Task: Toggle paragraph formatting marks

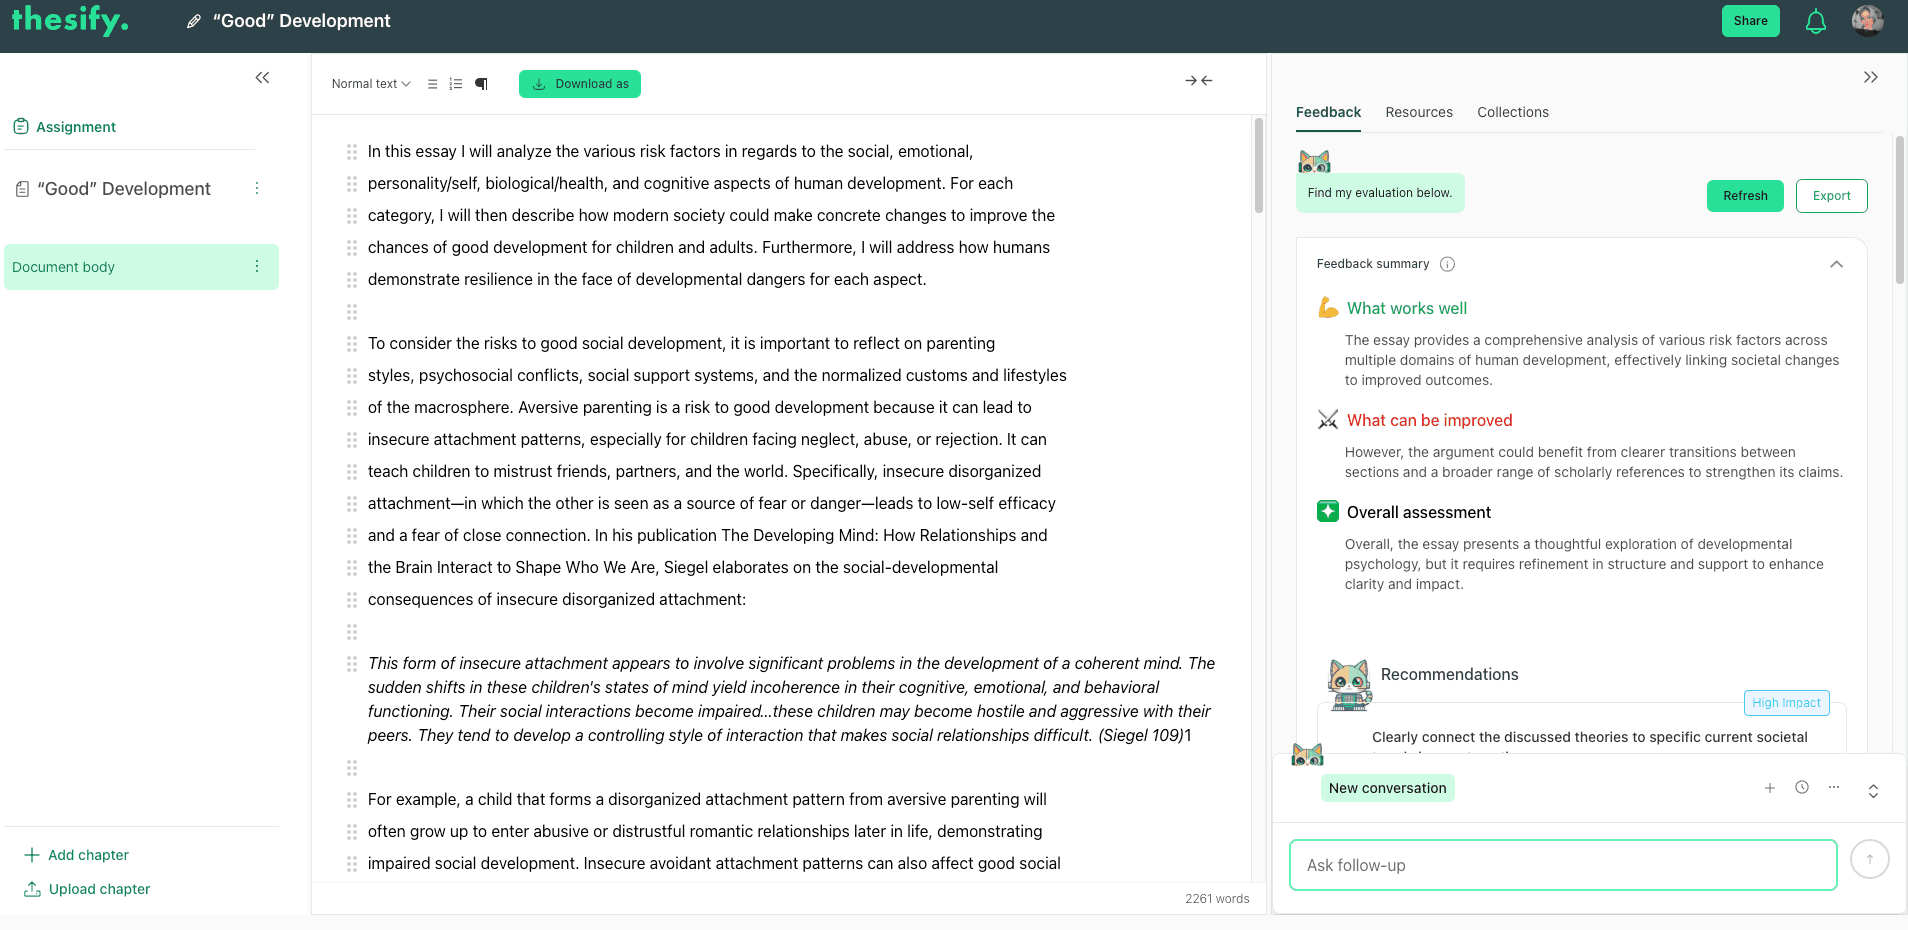Action: [481, 84]
